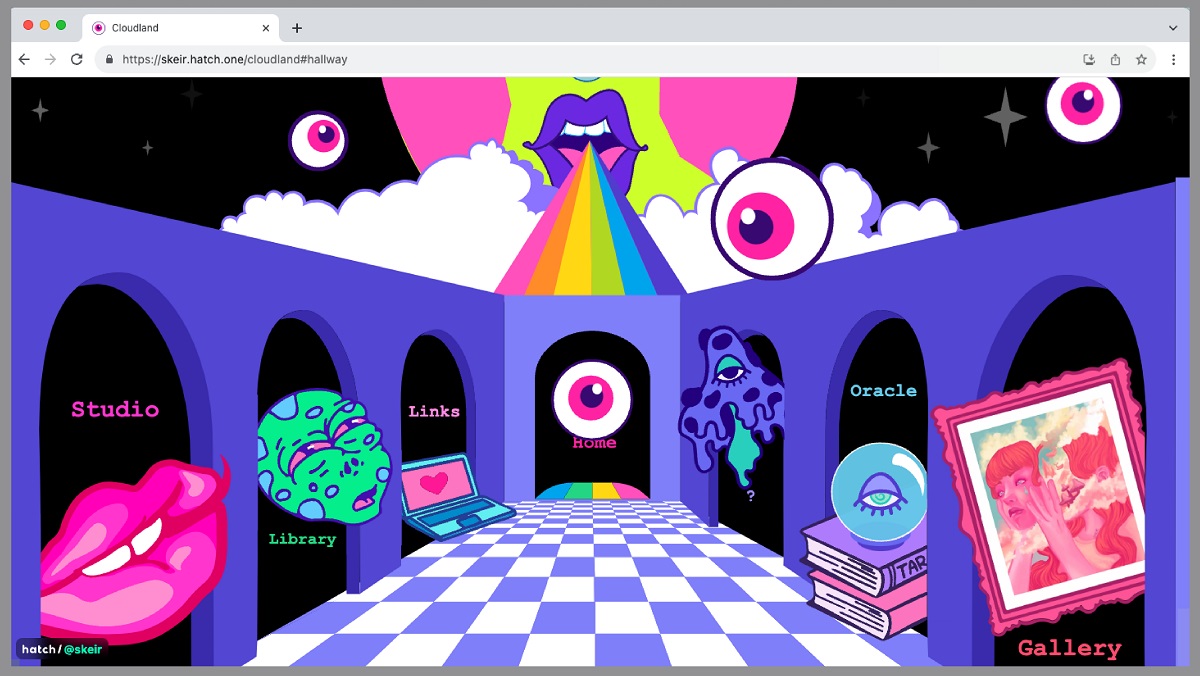Reload the current page

[x=76, y=59]
